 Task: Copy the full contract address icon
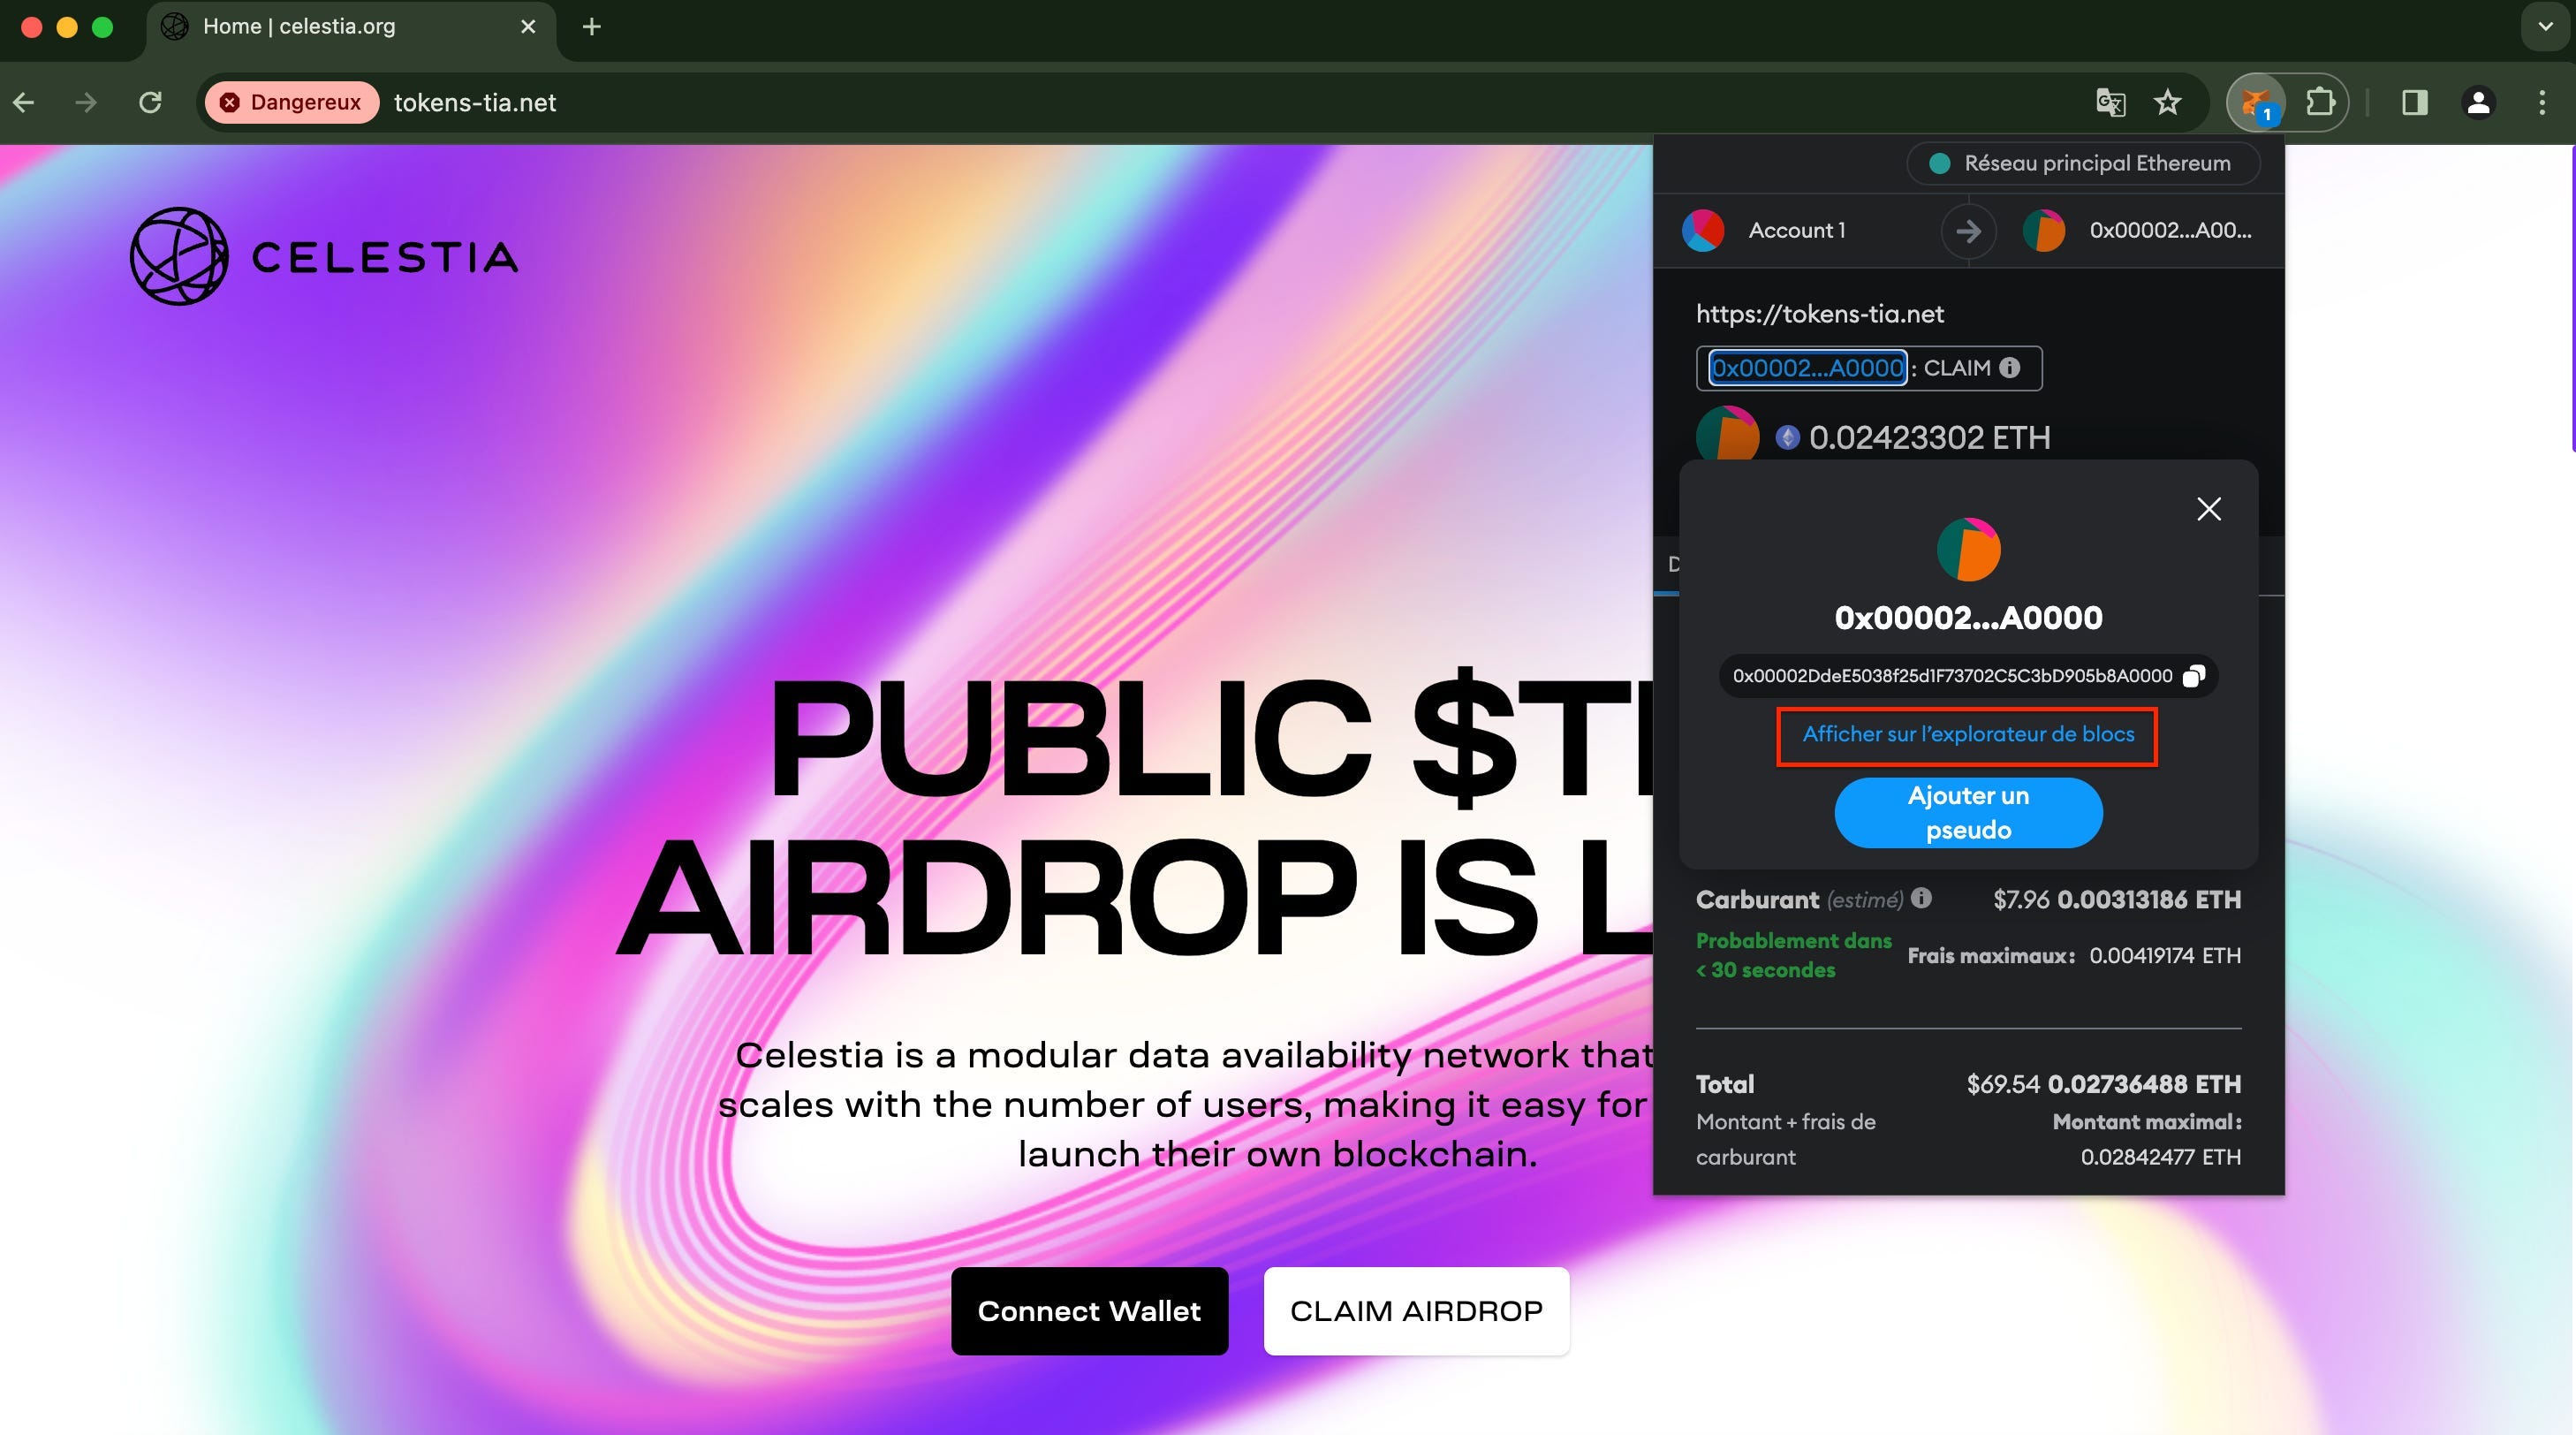[x=2193, y=676]
